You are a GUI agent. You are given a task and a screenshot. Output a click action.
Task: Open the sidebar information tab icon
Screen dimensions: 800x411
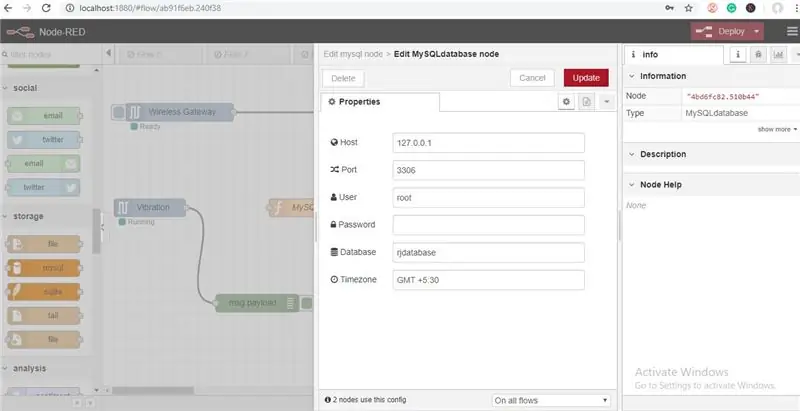(738, 55)
